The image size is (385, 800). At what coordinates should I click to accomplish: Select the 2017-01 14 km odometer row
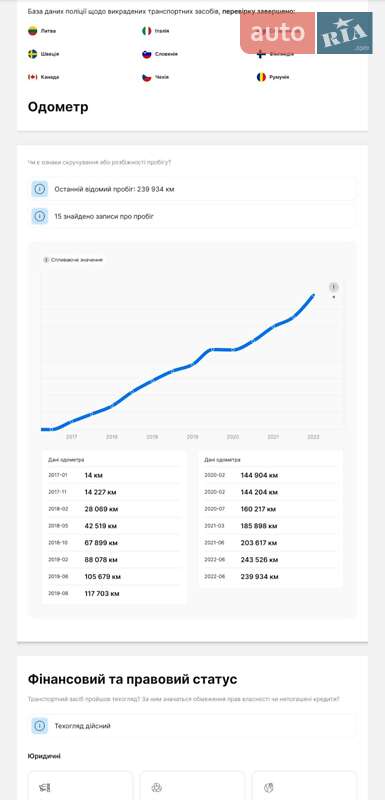point(114,475)
